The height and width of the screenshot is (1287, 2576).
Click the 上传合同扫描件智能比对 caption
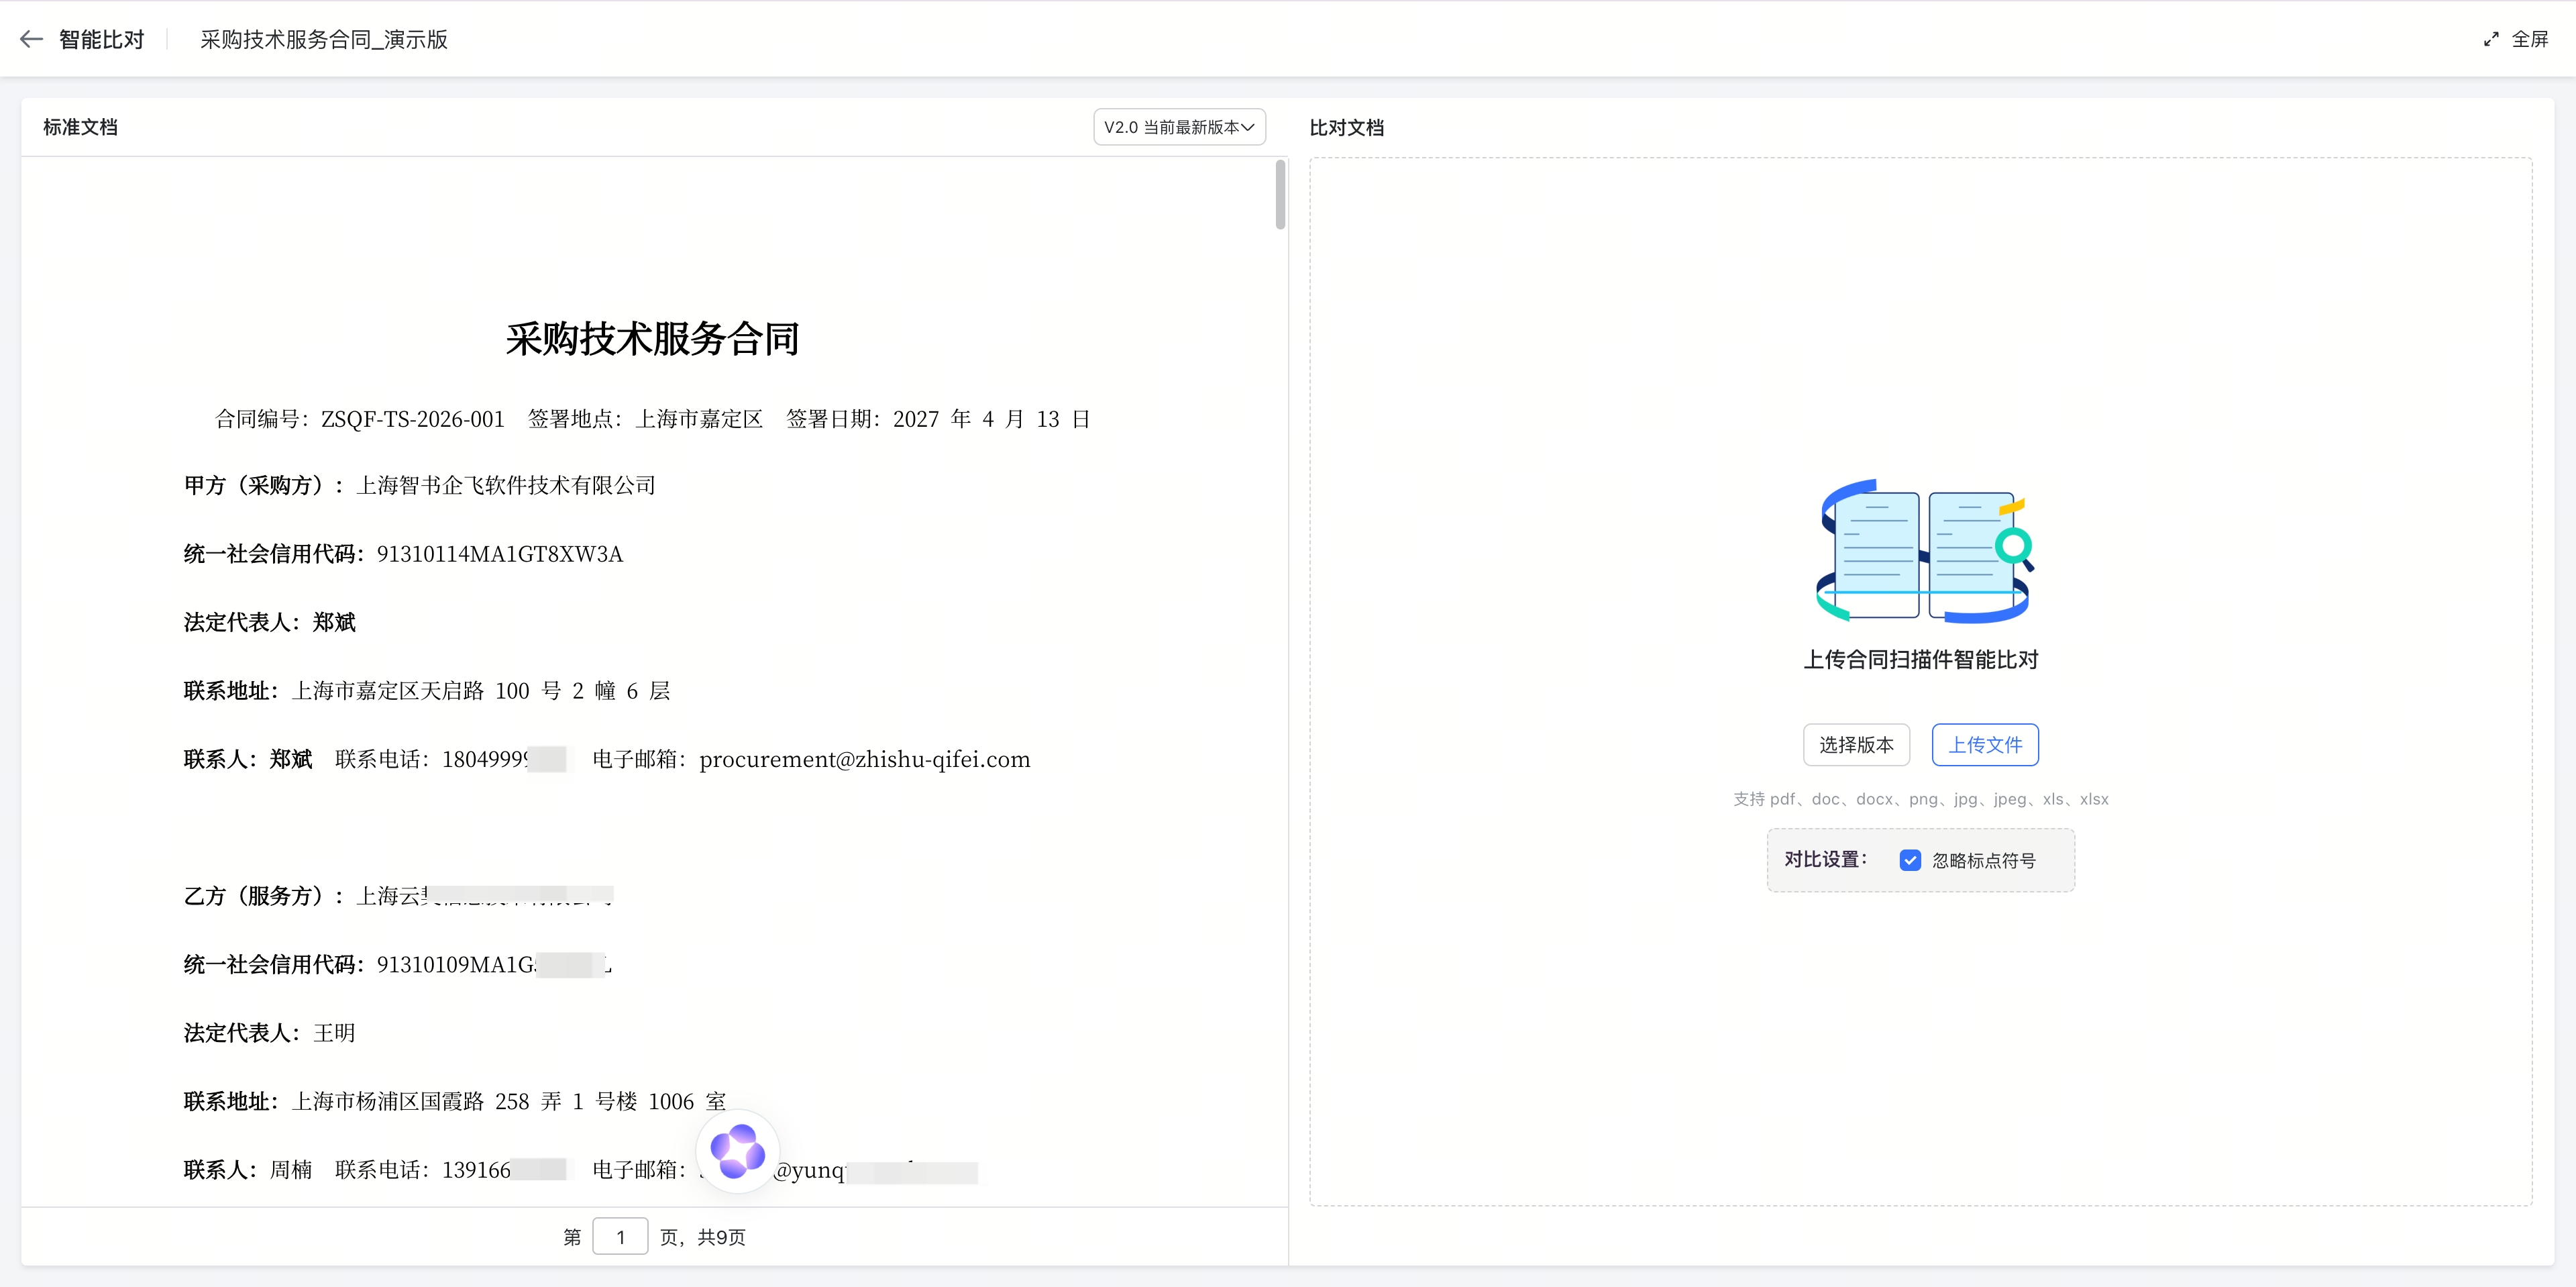click(1921, 659)
